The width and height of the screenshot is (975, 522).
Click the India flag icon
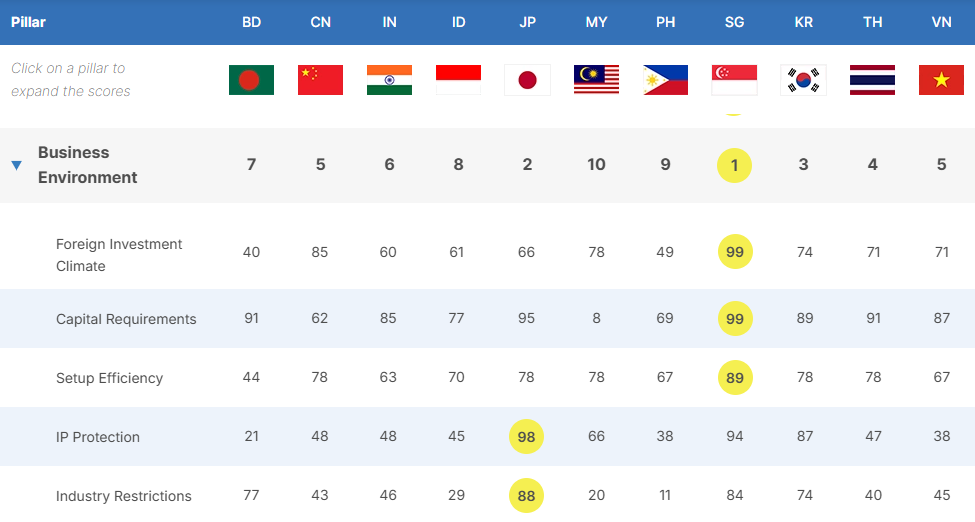tap(389, 80)
